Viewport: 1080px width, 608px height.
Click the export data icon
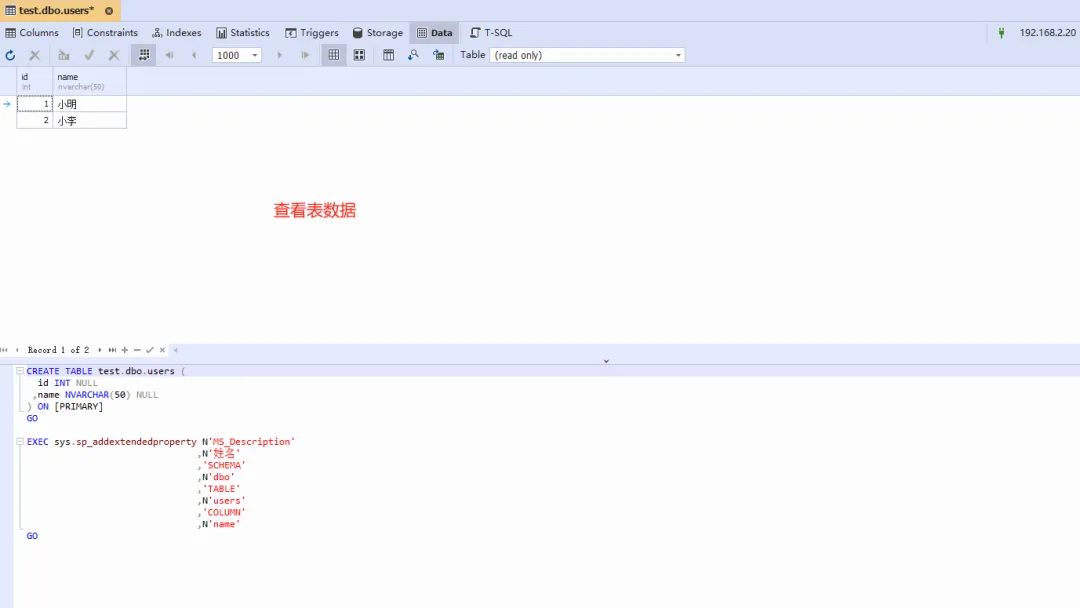tap(438, 55)
